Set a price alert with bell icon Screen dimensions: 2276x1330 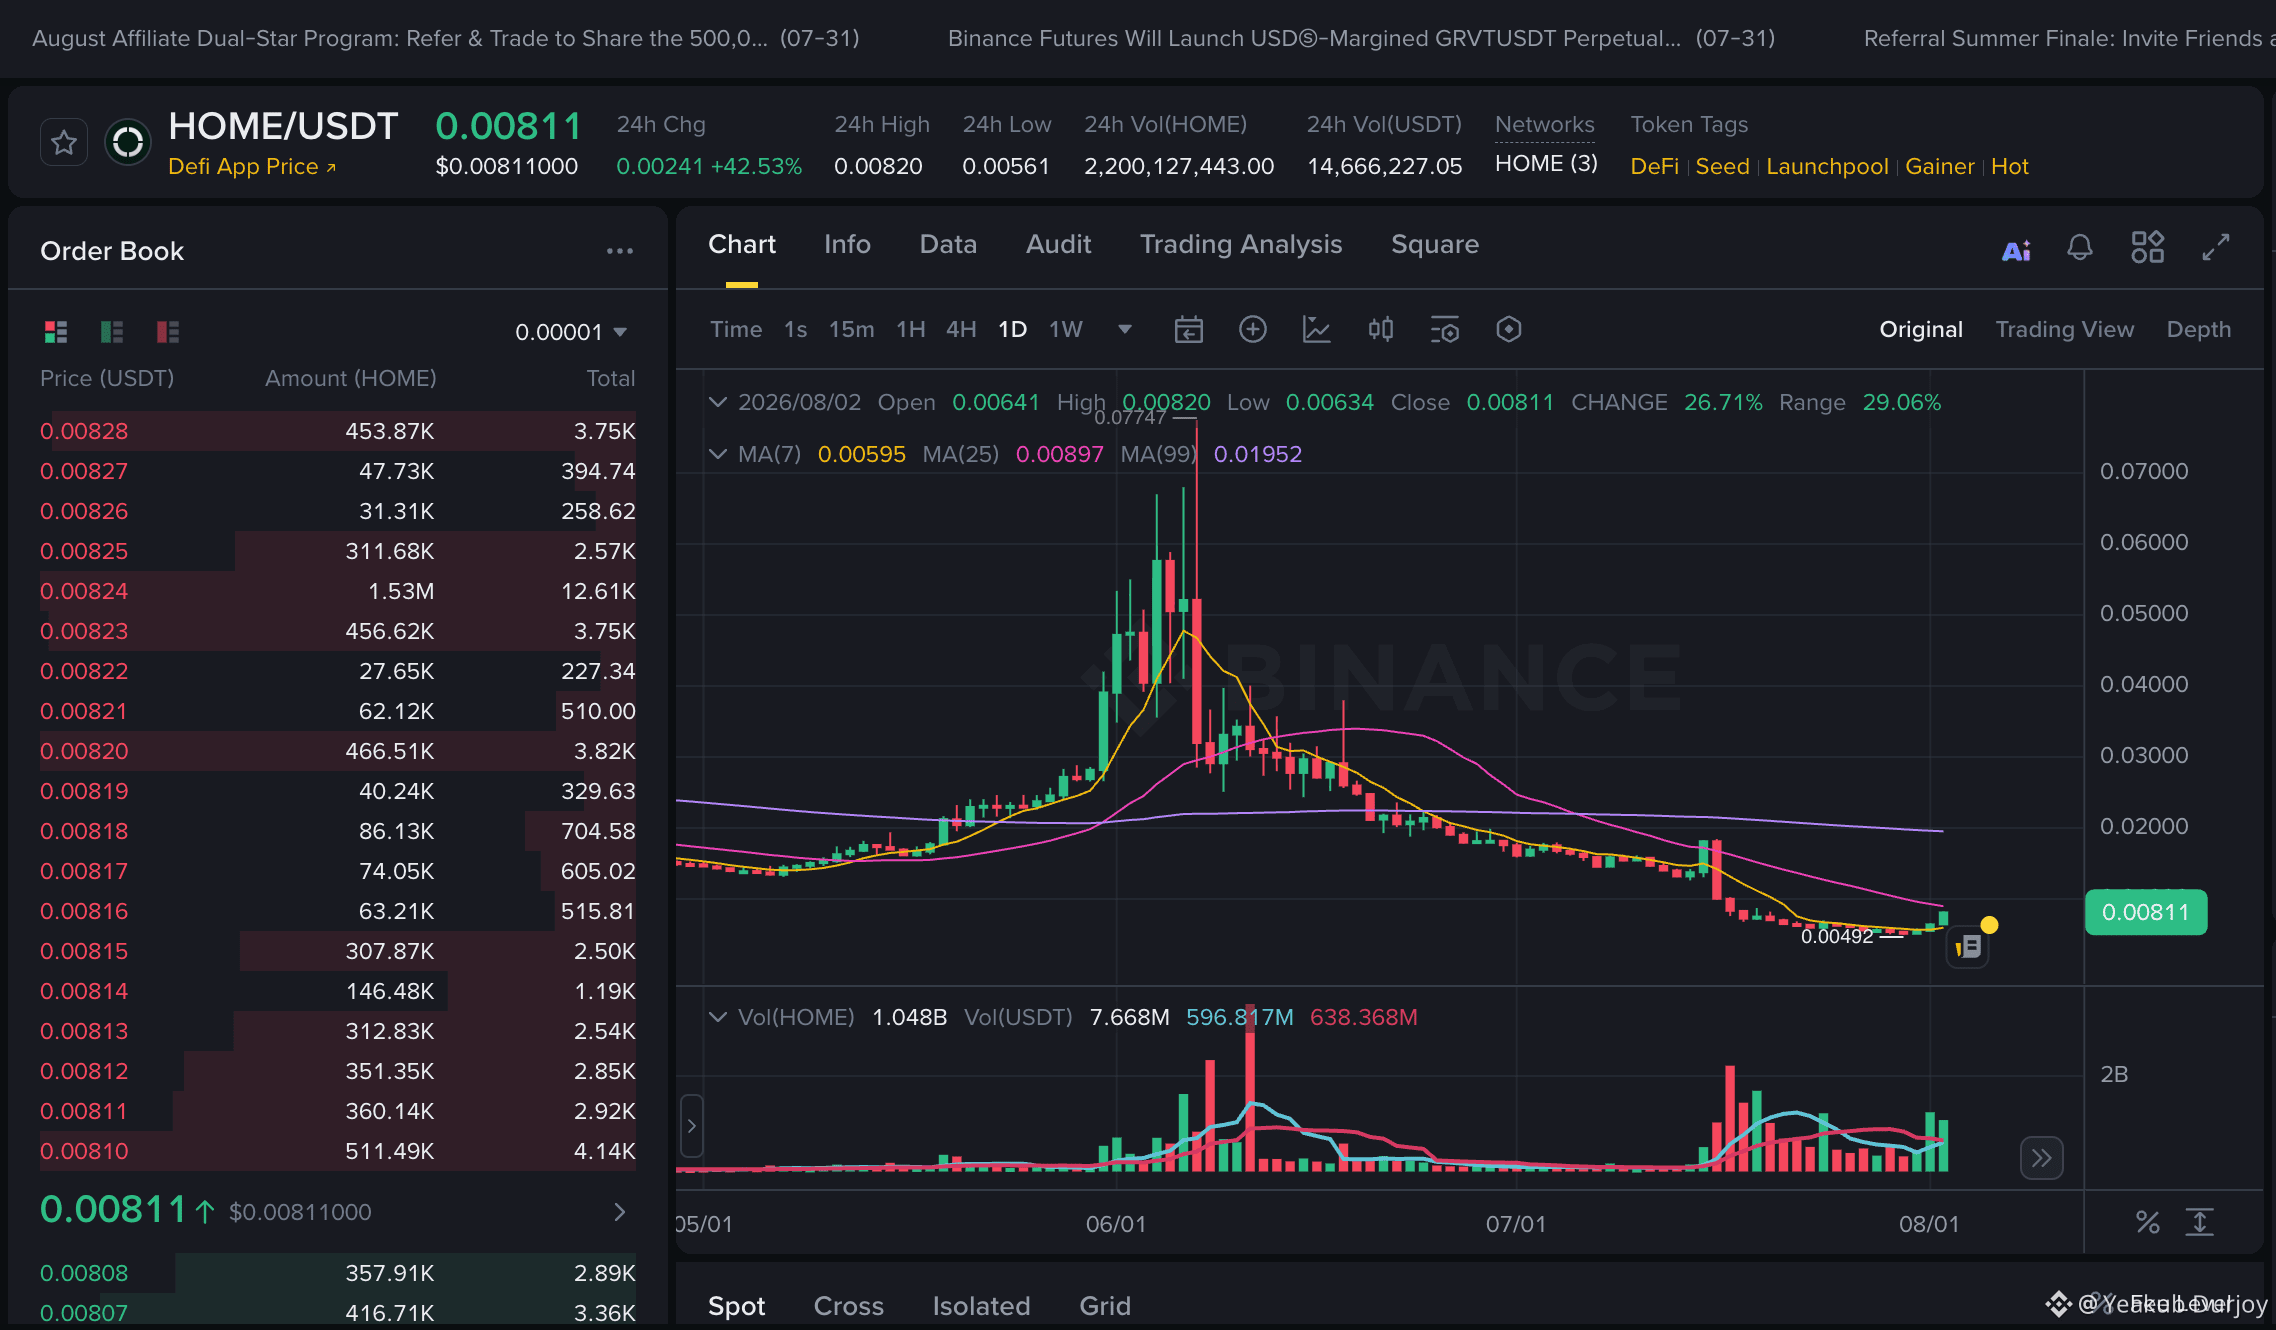(x=2080, y=247)
